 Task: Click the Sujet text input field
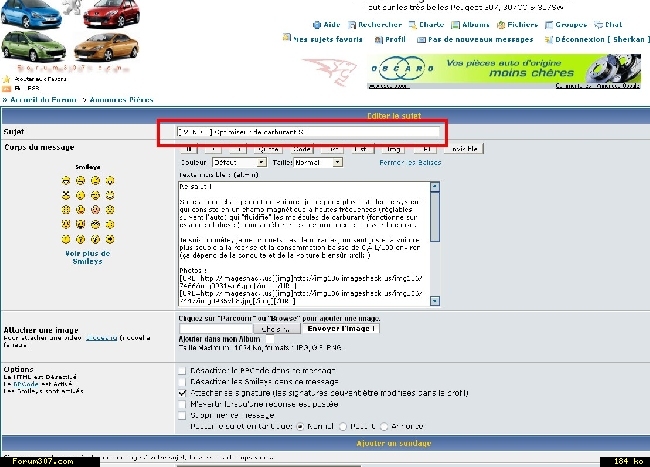pos(307,131)
